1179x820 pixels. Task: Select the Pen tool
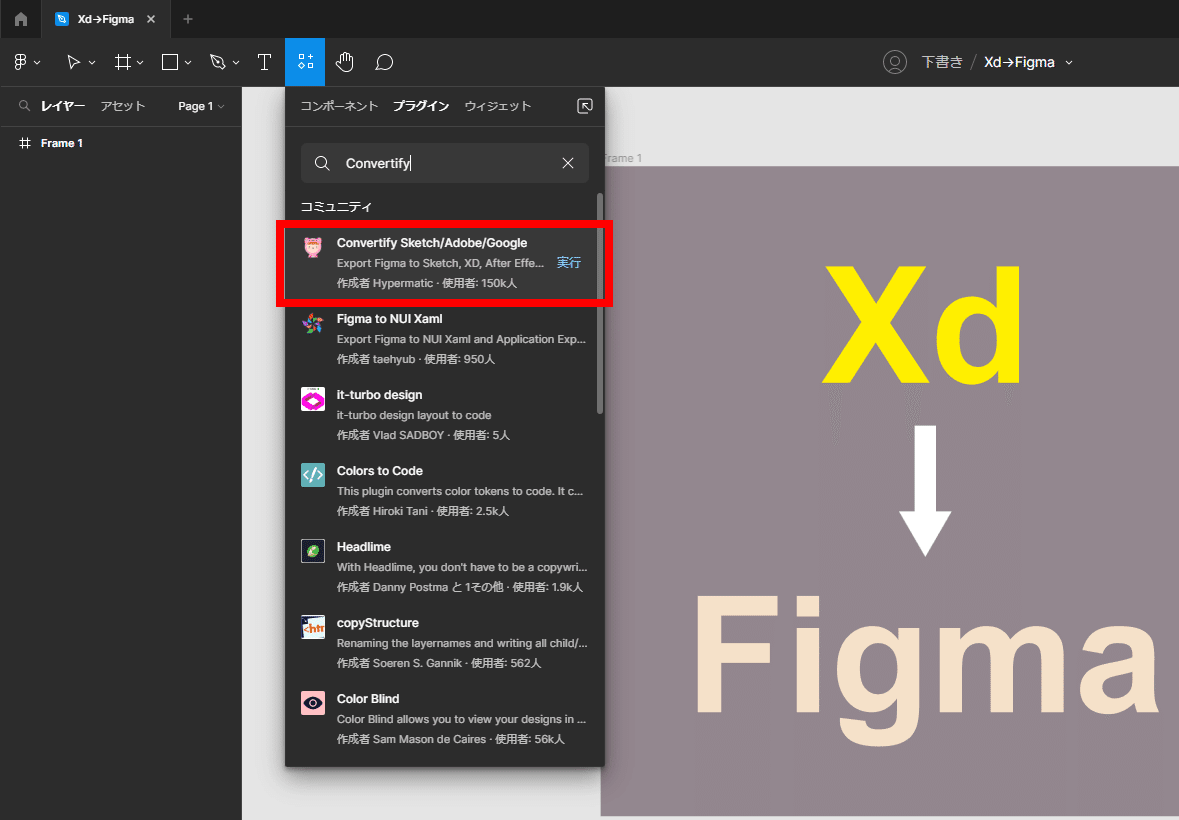coord(218,61)
